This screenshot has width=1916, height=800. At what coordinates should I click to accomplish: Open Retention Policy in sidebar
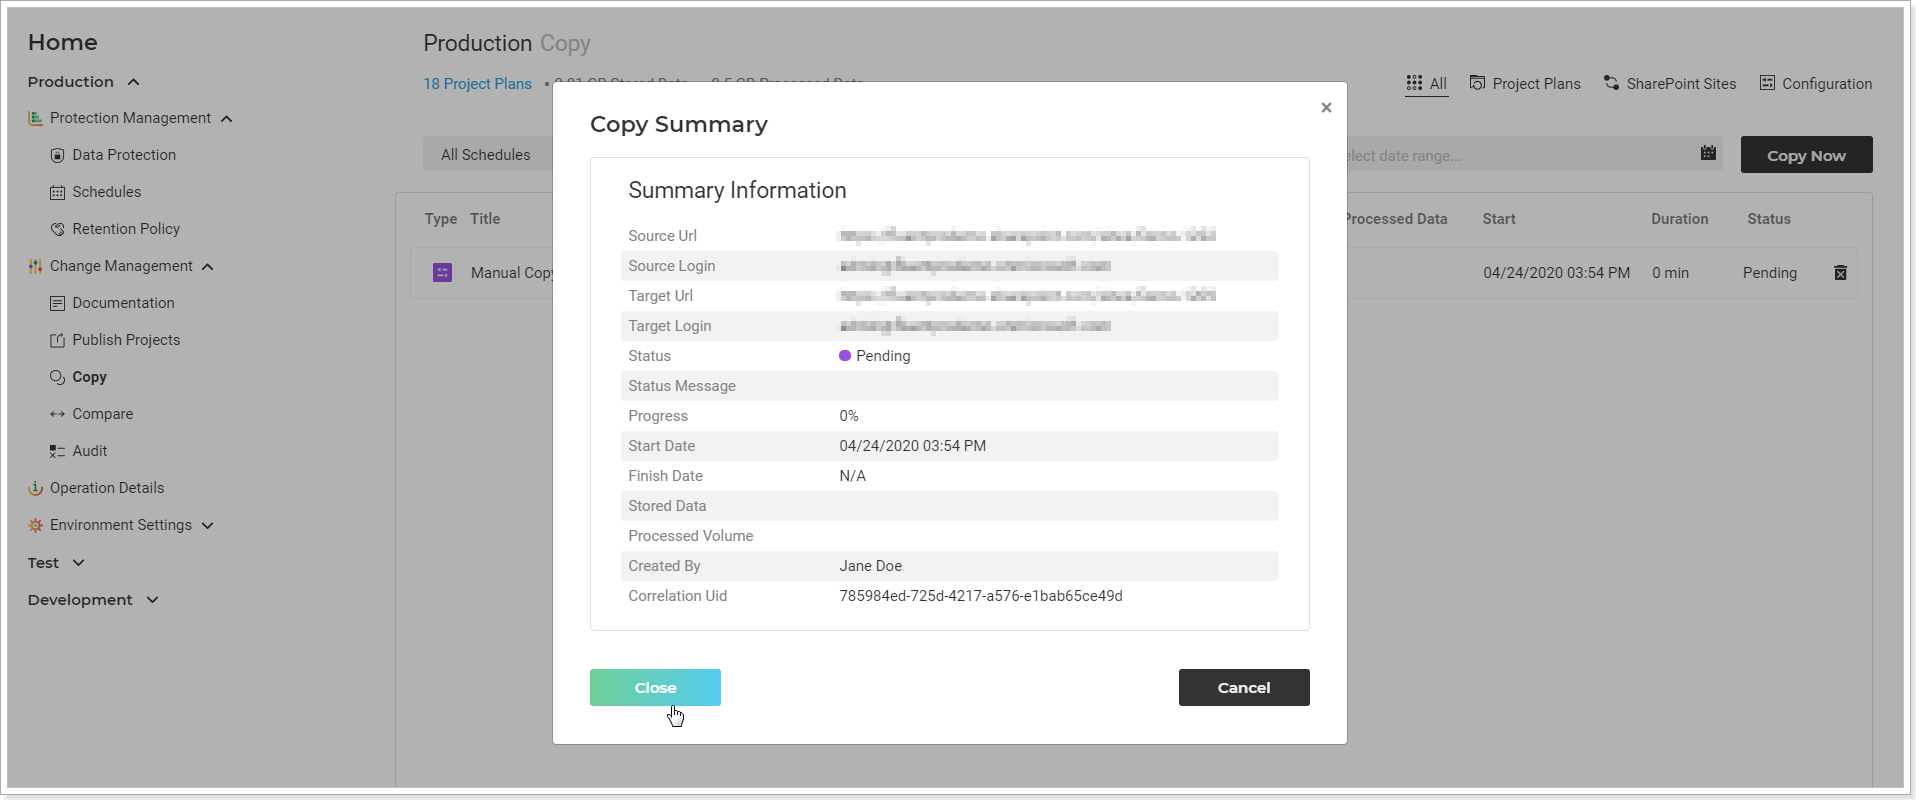point(126,229)
